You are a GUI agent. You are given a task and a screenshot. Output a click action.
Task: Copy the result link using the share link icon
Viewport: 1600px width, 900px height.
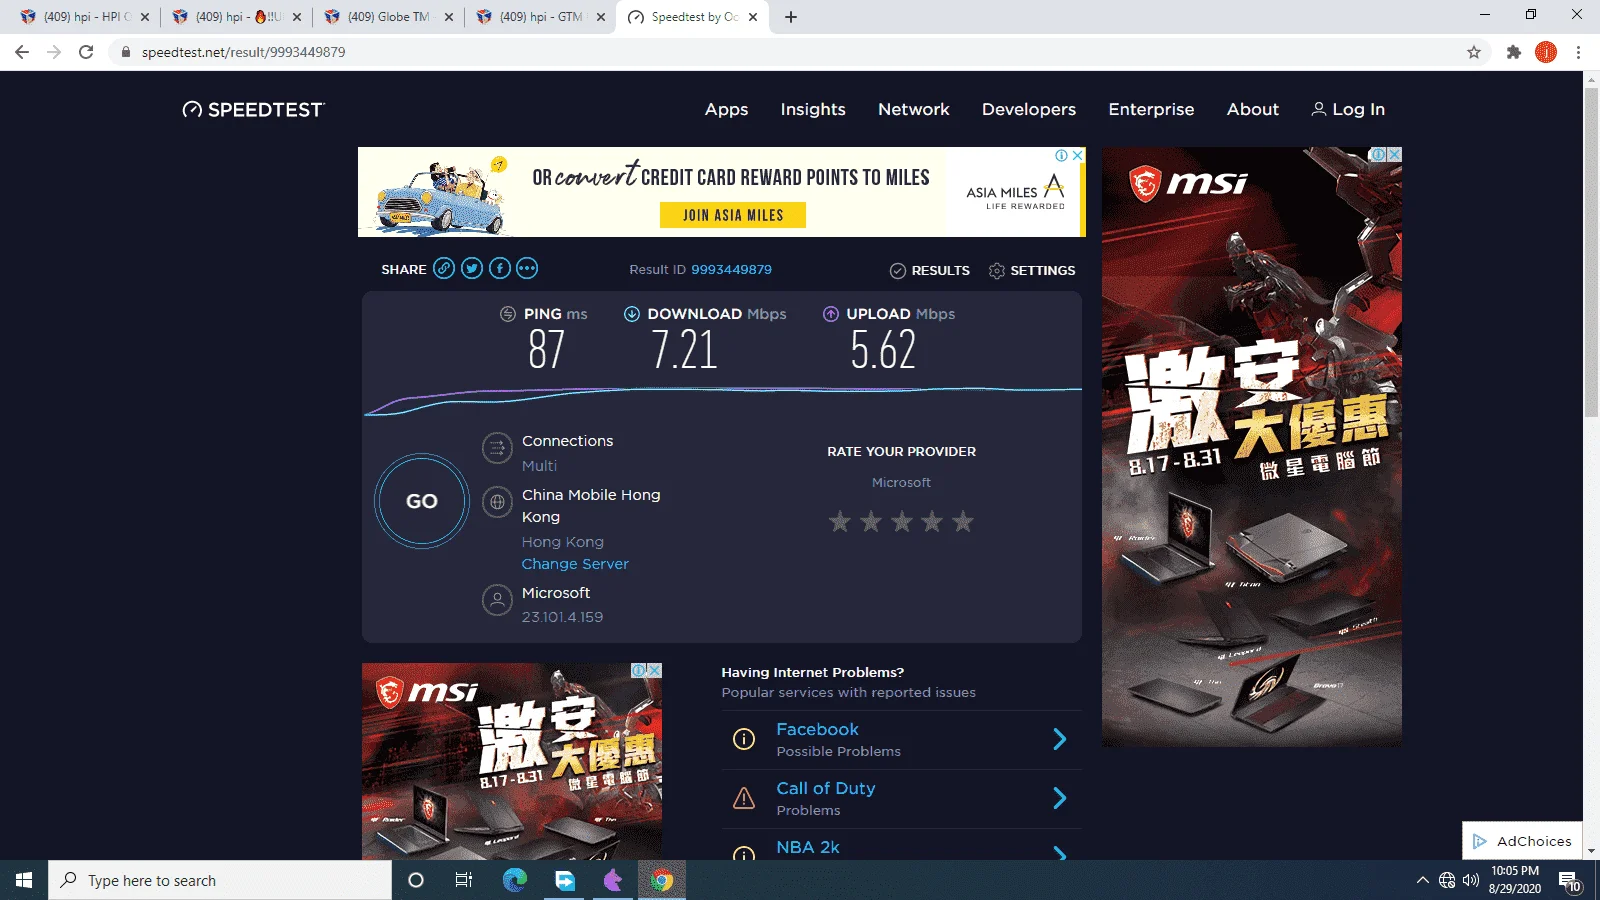tap(444, 268)
